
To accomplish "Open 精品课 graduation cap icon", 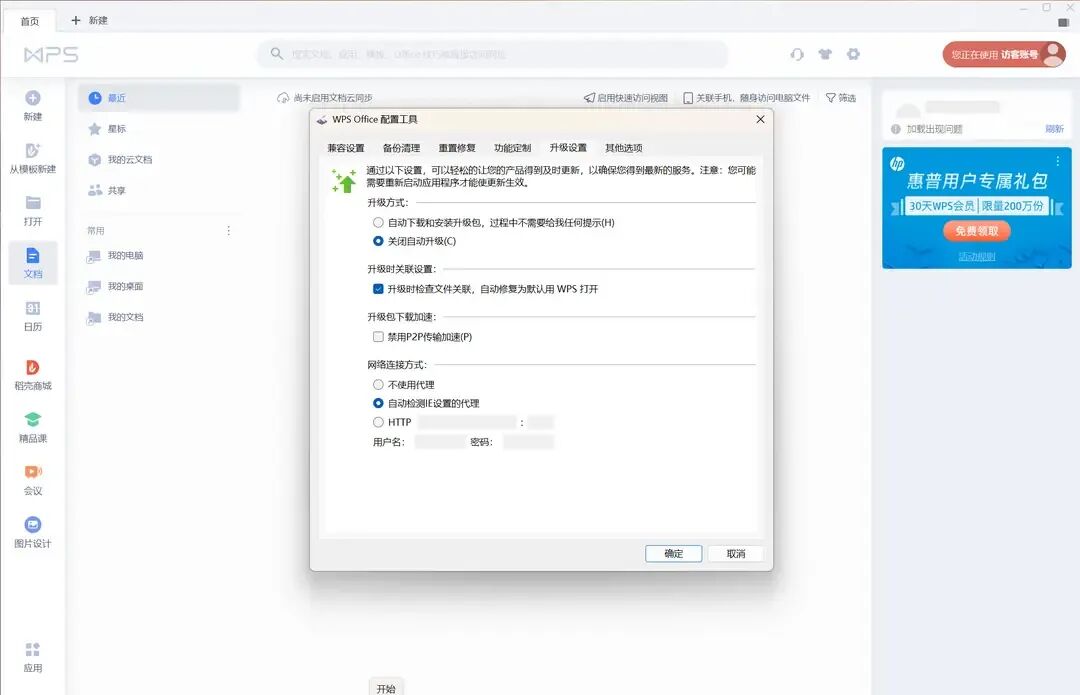I will pyautogui.click(x=32, y=419).
